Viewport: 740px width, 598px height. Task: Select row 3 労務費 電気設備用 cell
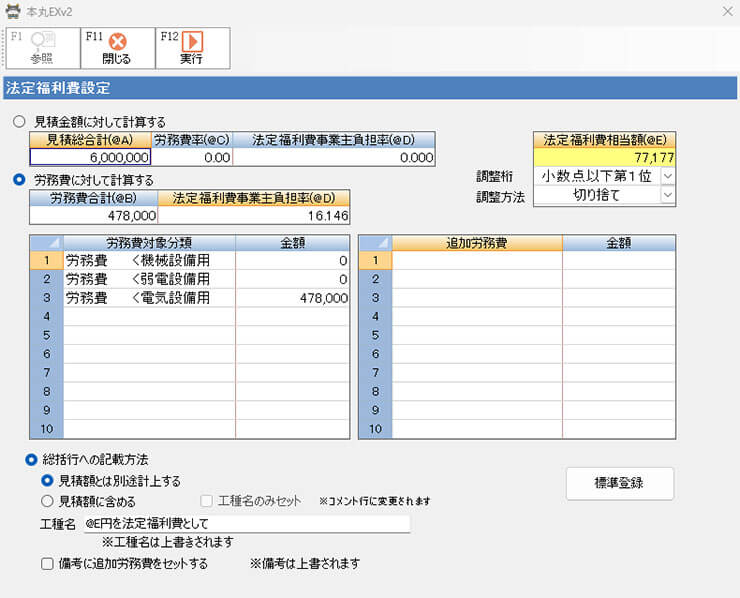pyautogui.click(x=149, y=298)
